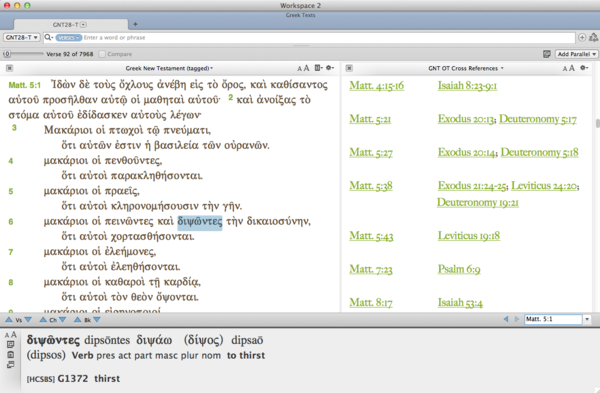Enable the Compare checkbox

click(102, 54)
